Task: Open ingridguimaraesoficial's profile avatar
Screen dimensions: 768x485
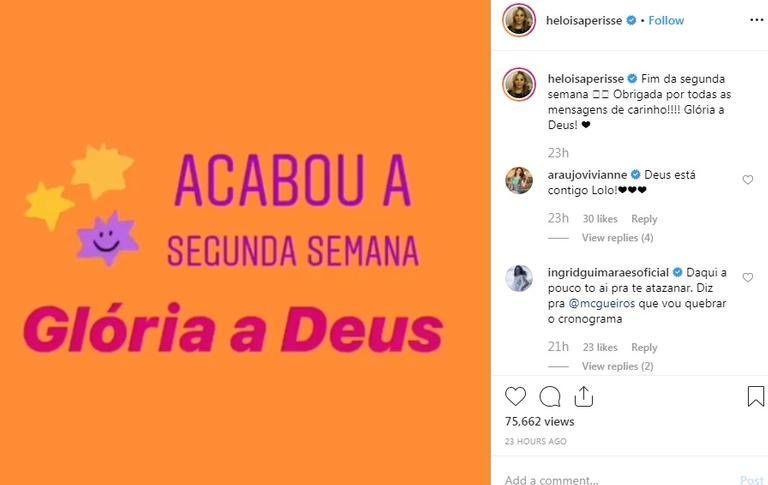Action: coord(519,278)
